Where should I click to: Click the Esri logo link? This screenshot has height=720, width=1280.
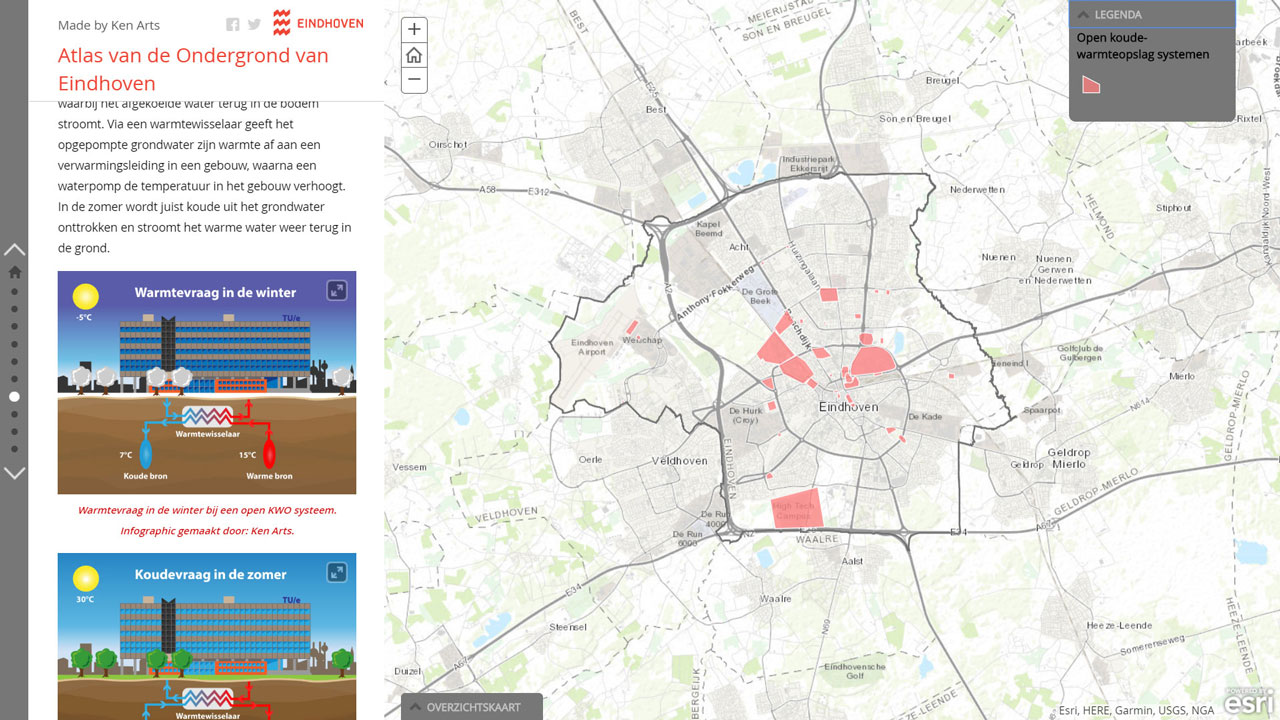1249,702
